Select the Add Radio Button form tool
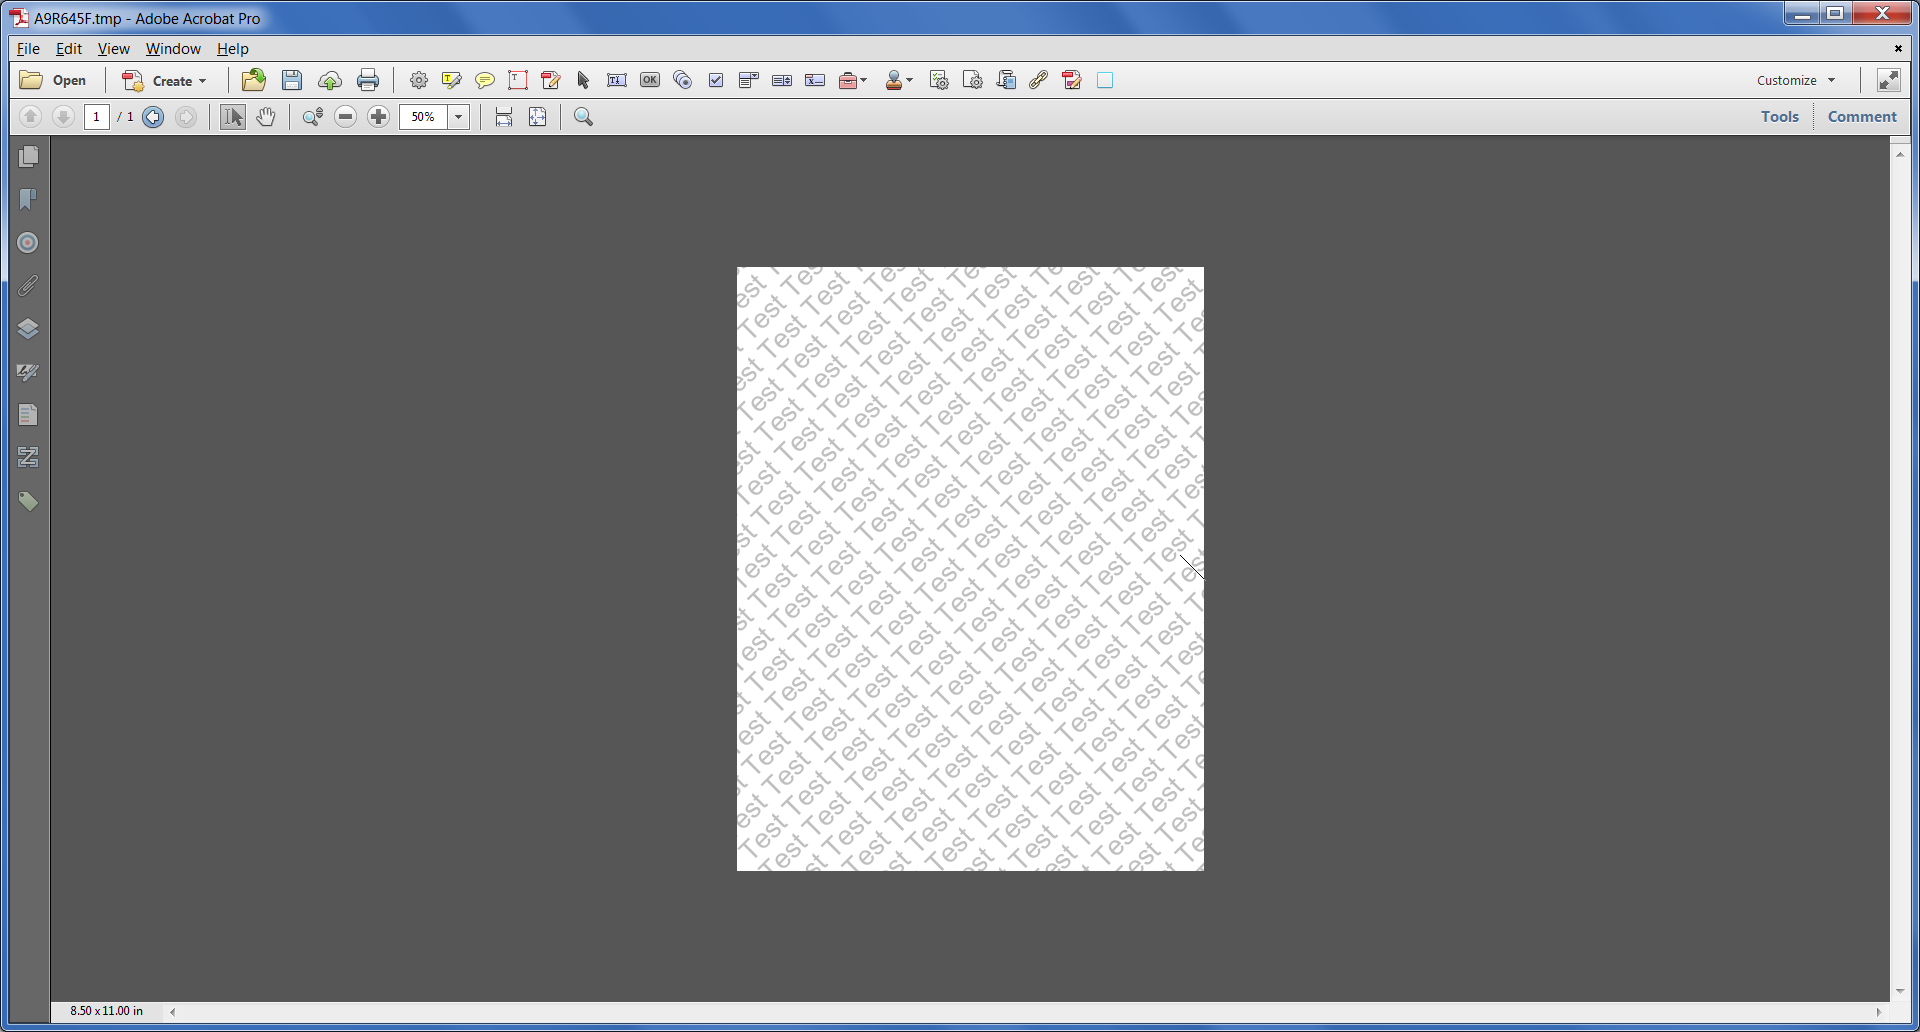Viewport: 1920px width, 1032px height. [x=682, y=80]
